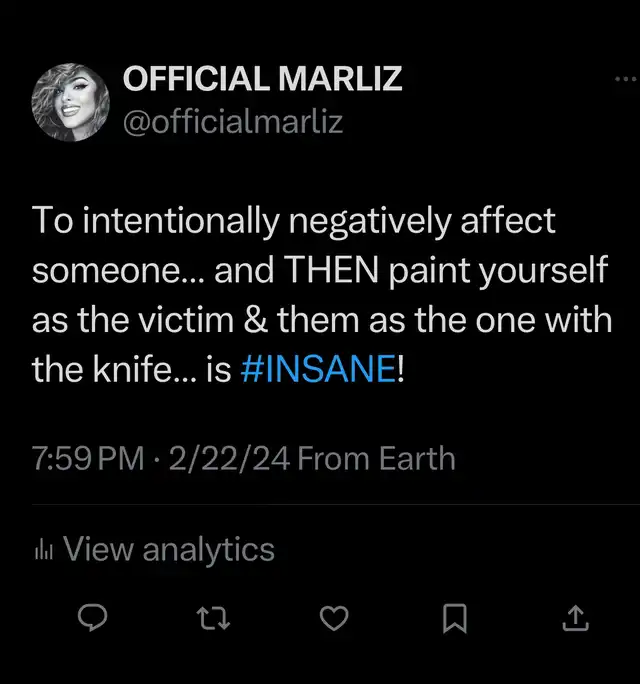Open the #INSANE hashtag
Image resolution: width=640 pixels, height=684 pixels.
pyautogui.click(x=318, y=371)
